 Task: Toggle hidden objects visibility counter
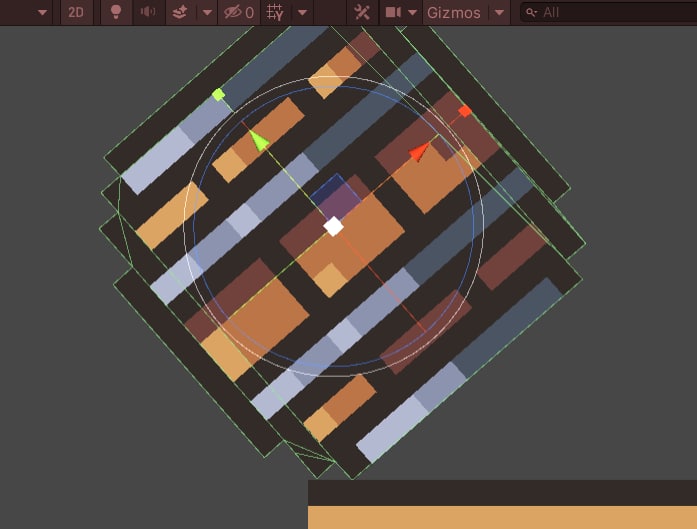[239, 12]
